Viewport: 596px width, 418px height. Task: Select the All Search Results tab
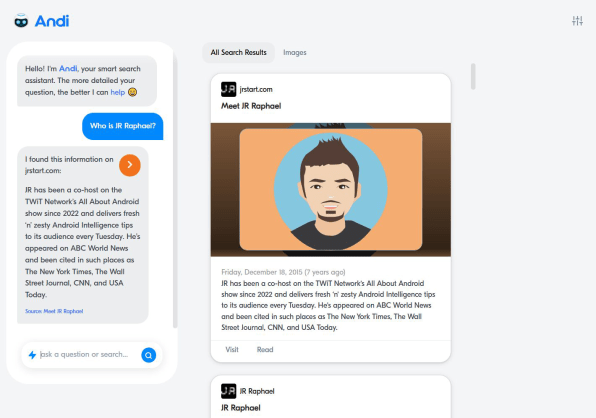click(239, 52)
